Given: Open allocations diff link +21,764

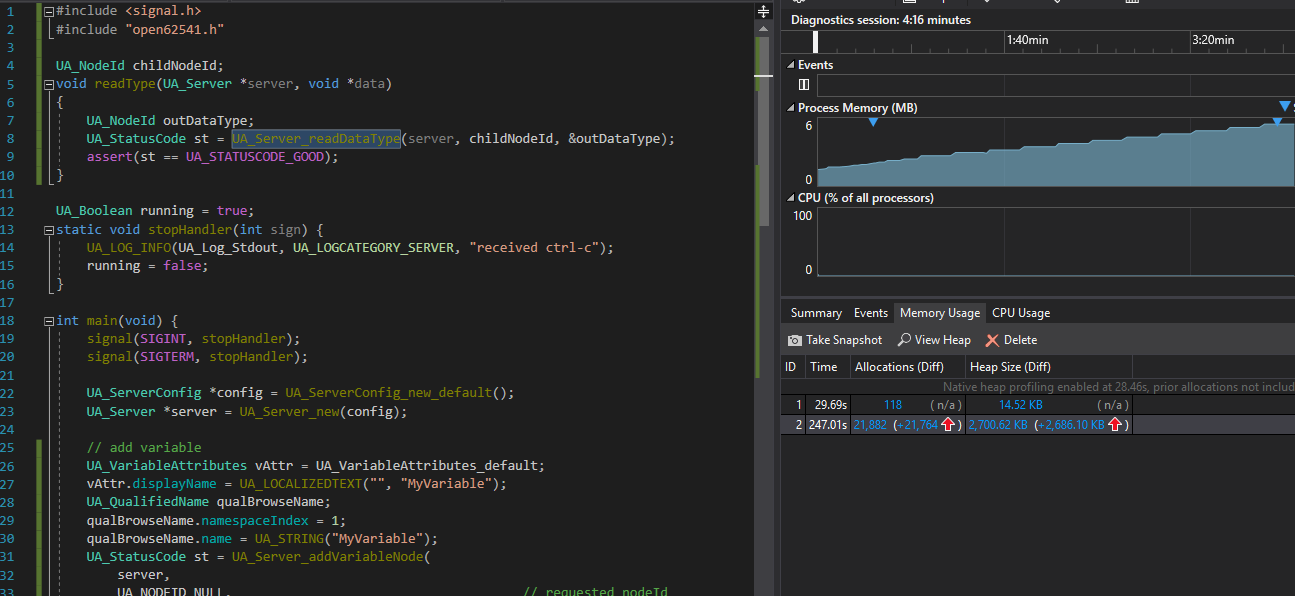Looking at the screenshot, I should point(917,425).
